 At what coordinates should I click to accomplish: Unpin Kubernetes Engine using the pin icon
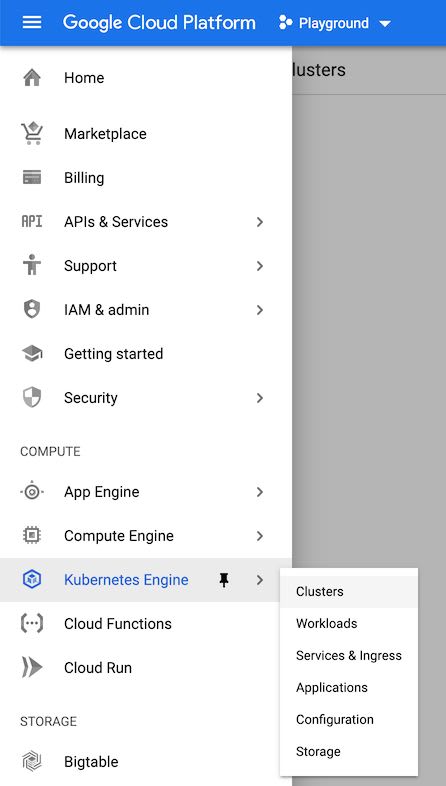(224, 580)
